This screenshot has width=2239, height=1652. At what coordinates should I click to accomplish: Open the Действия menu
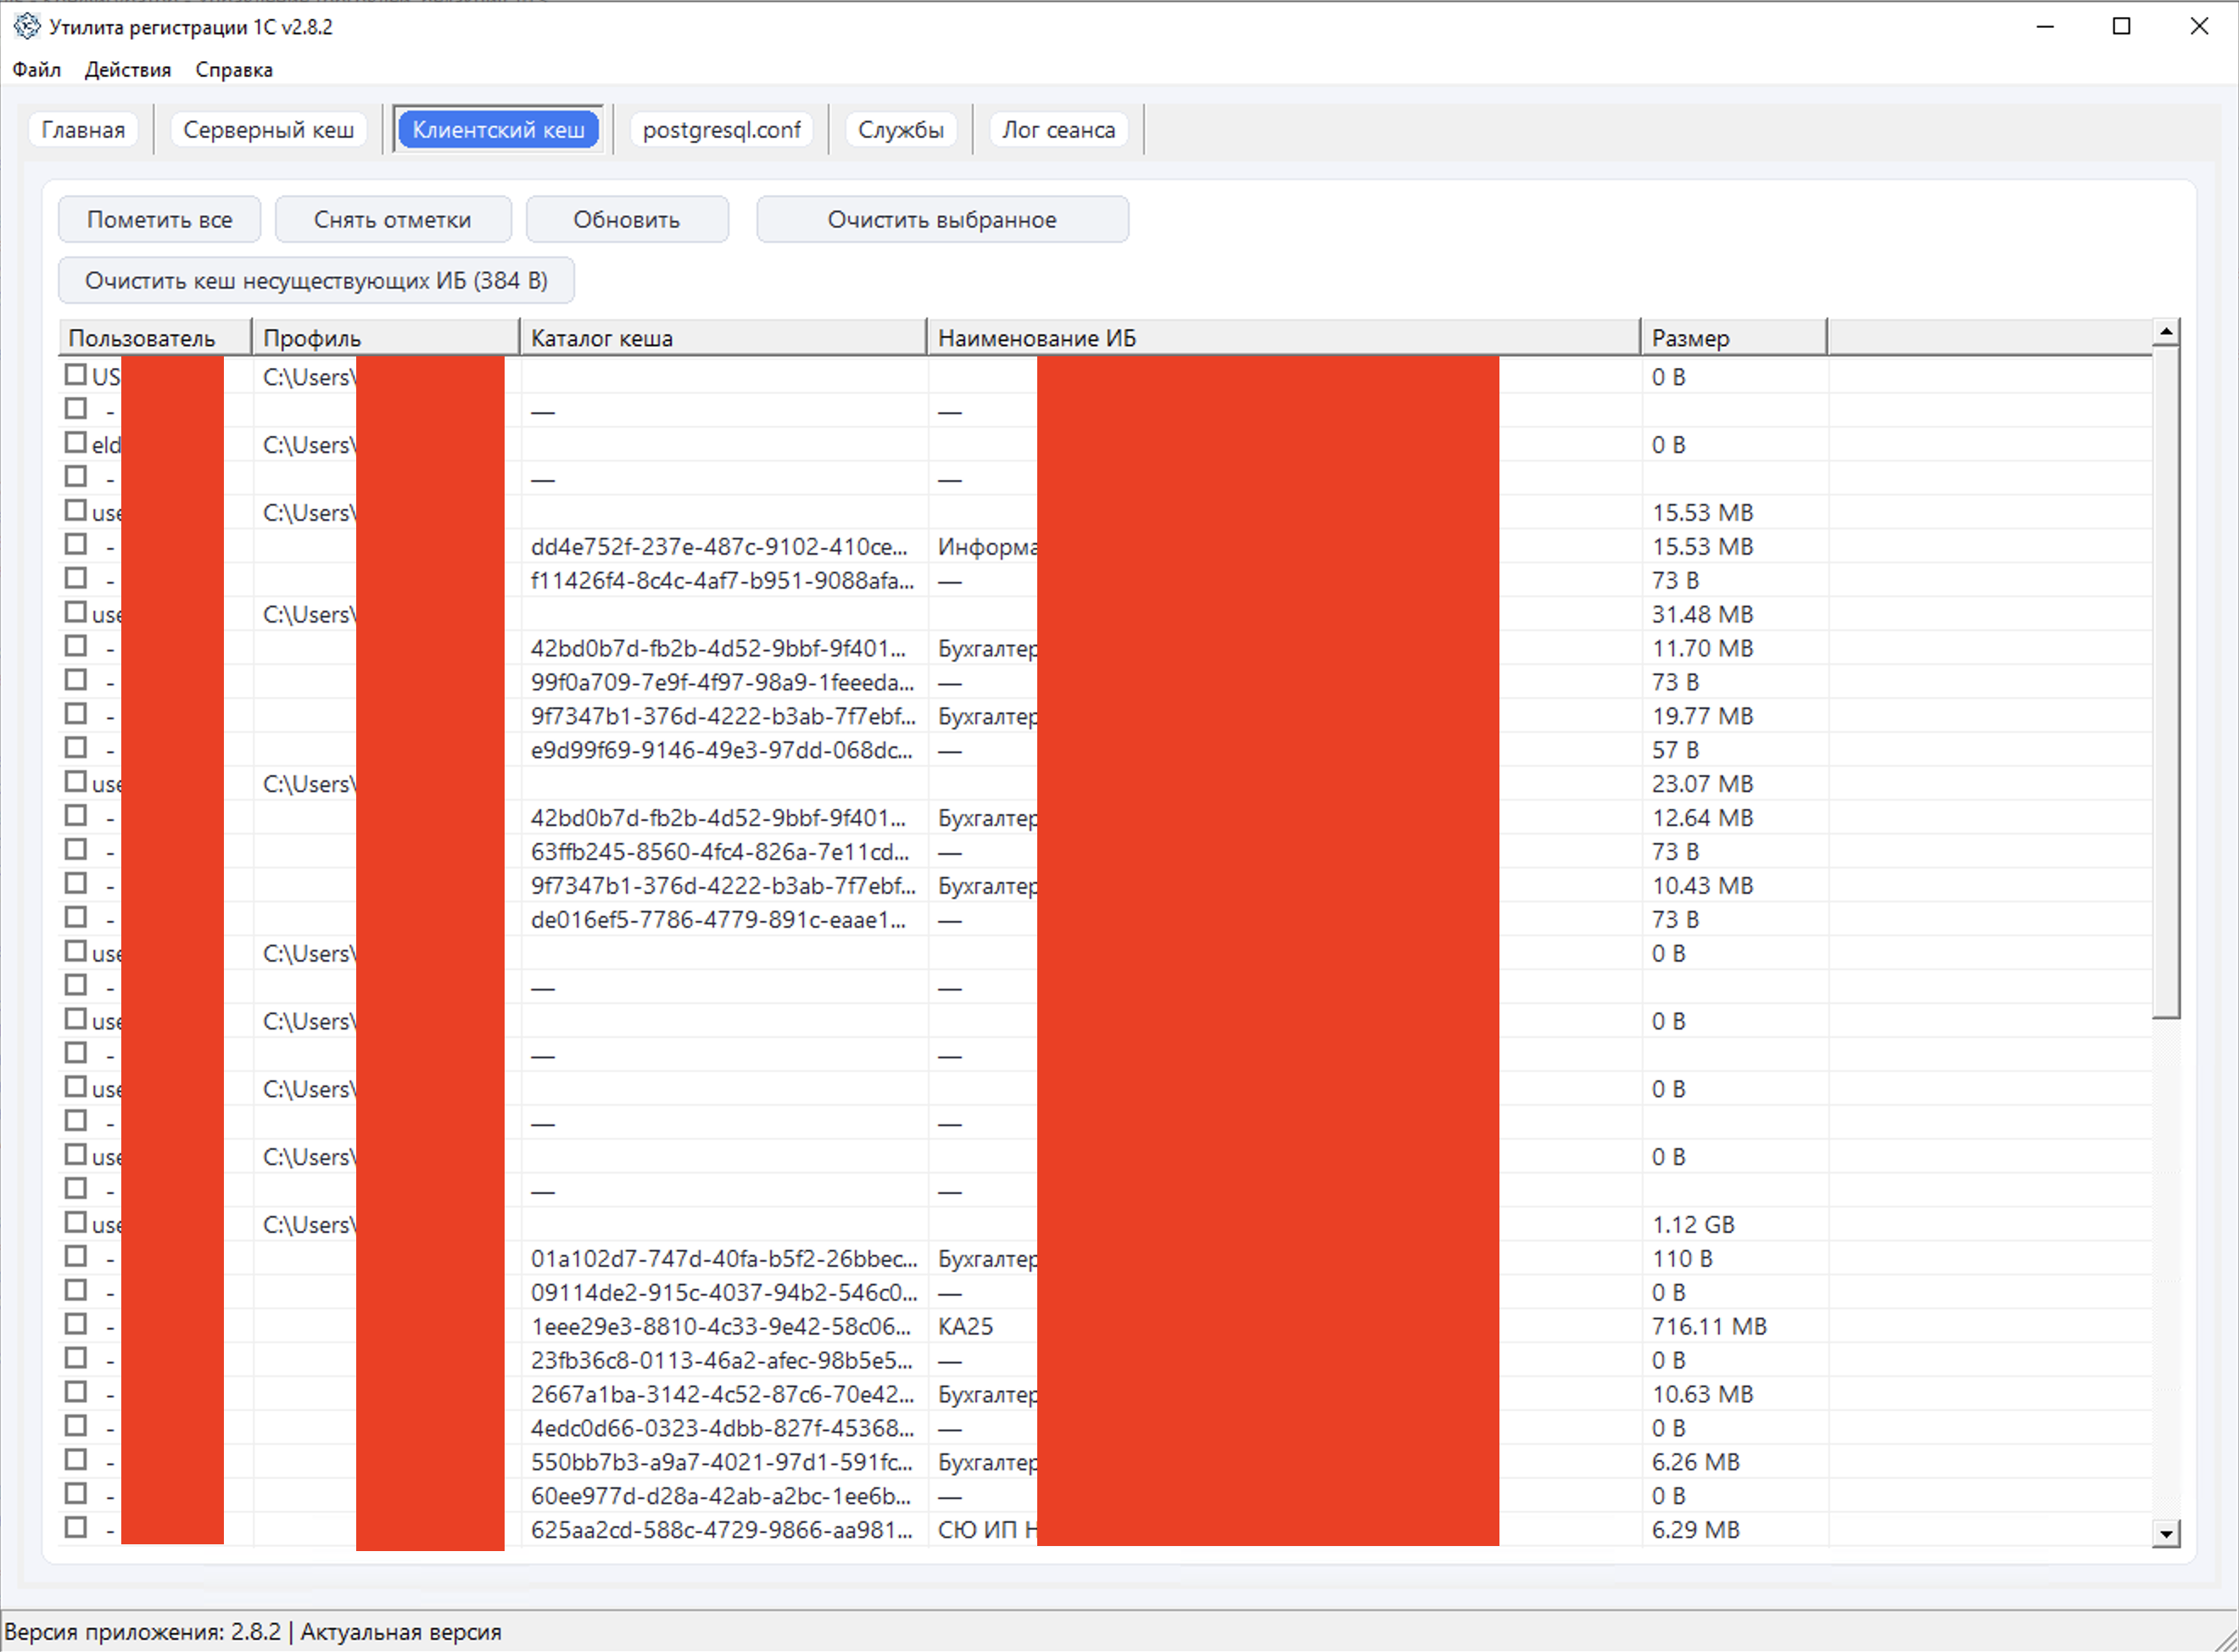[x=128, y=70]
